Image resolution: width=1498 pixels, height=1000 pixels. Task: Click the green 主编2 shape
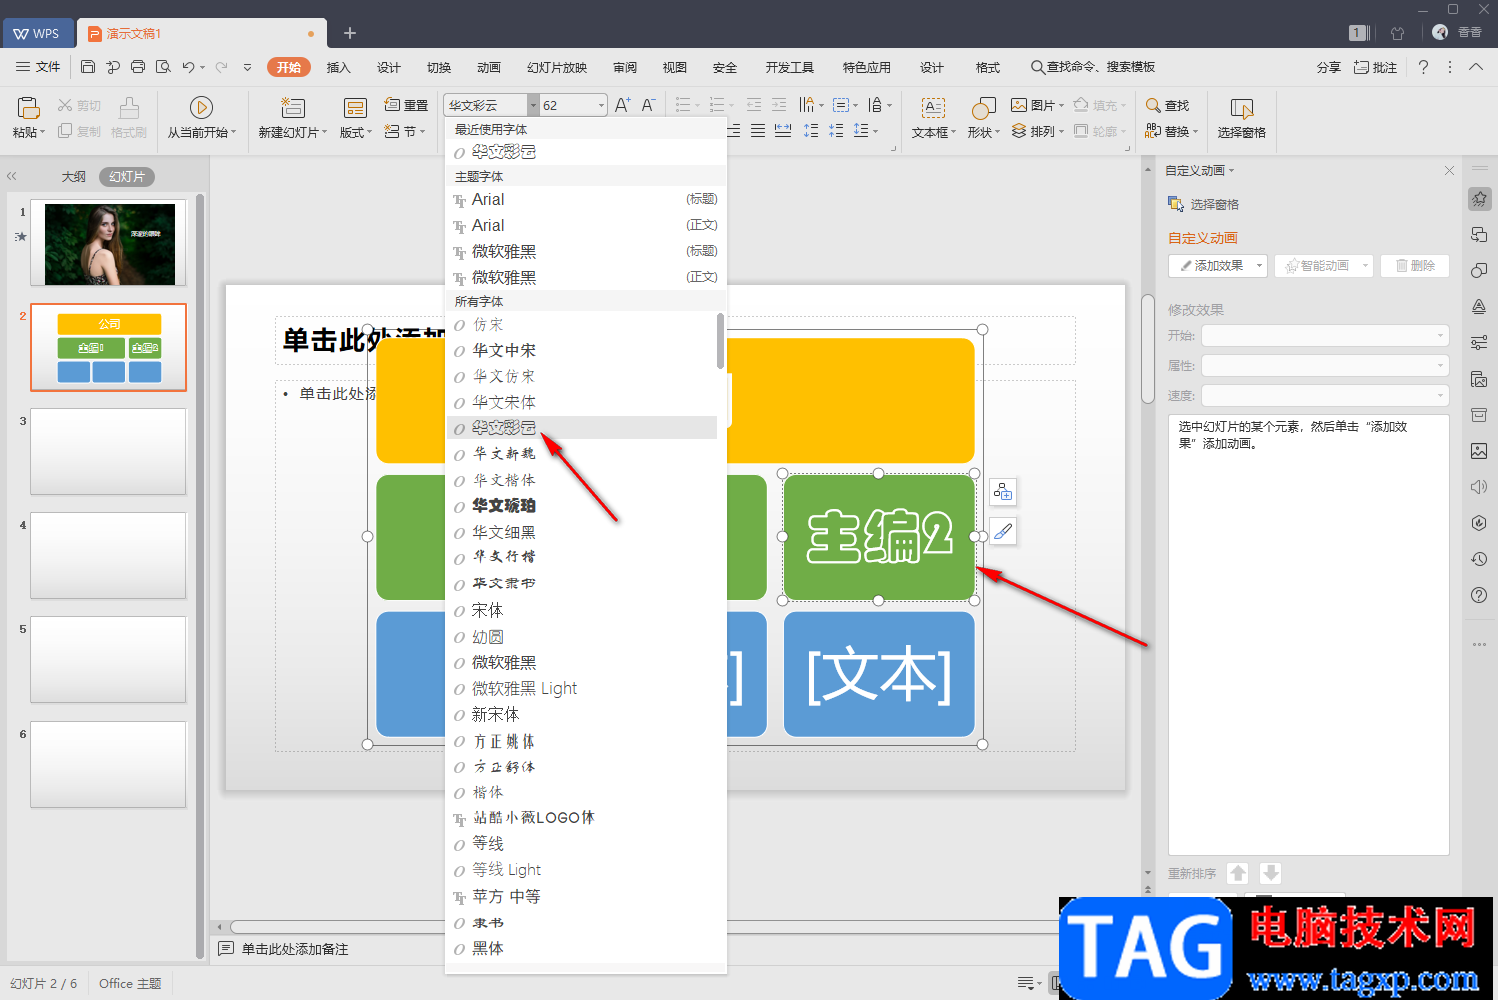coord(879,537)
